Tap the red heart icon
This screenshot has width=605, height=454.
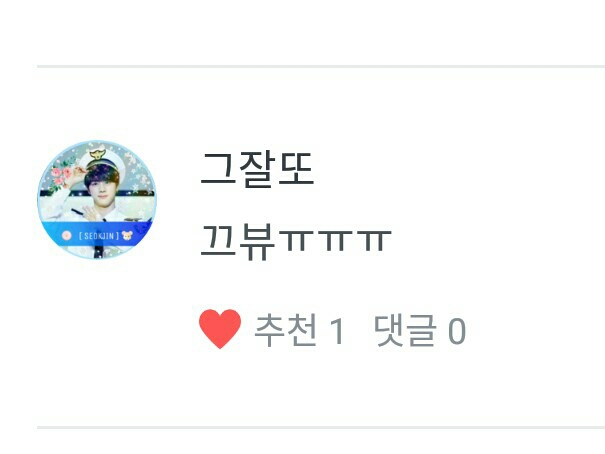pyautogui.click(x=220, y=329)
